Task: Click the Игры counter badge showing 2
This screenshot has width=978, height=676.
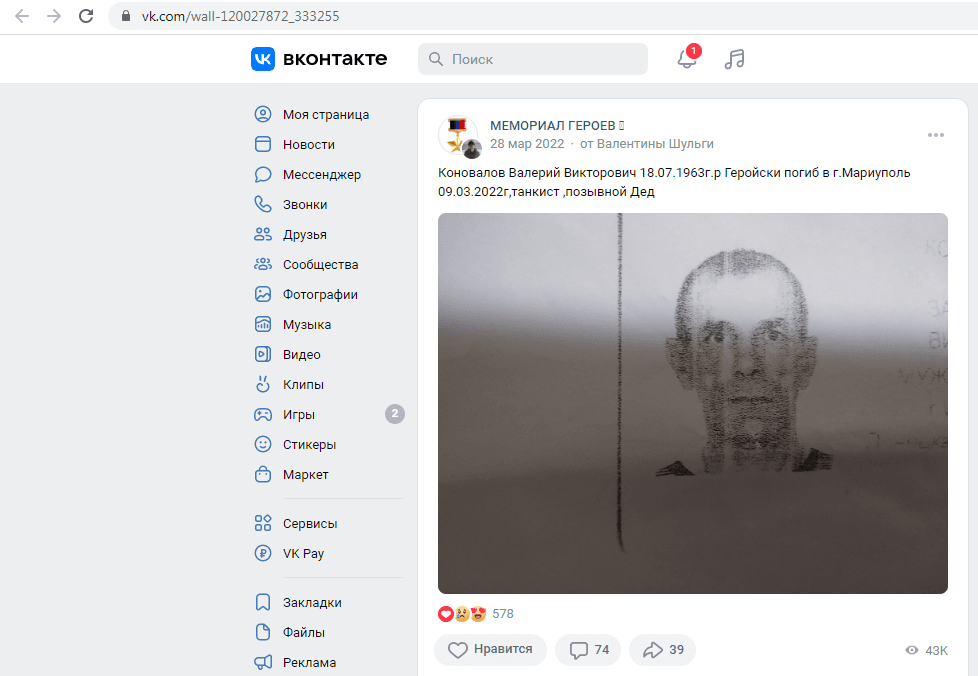Action: pos(395,413)
